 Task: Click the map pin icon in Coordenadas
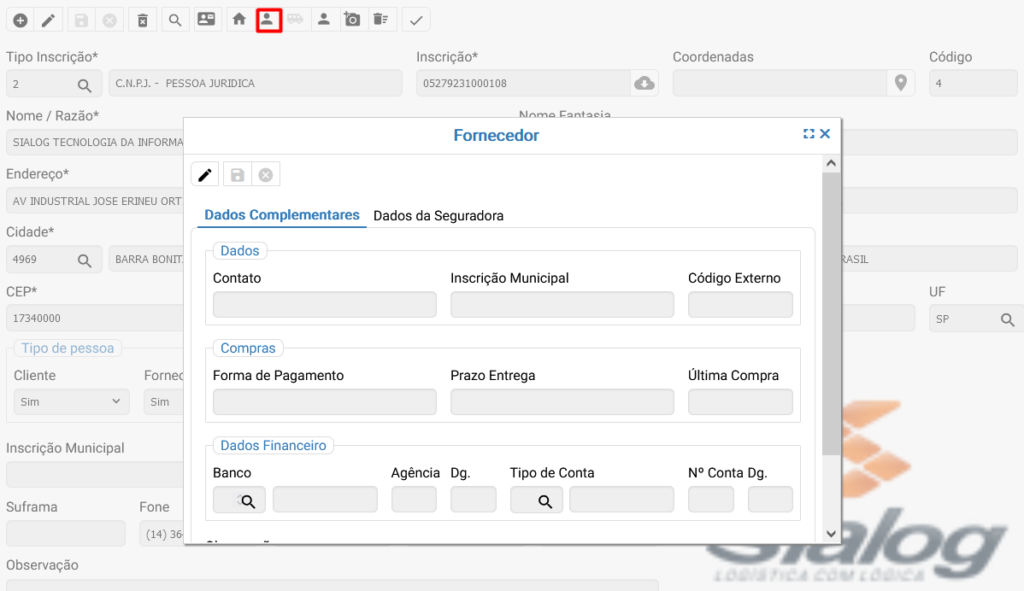tap(900, 83)
